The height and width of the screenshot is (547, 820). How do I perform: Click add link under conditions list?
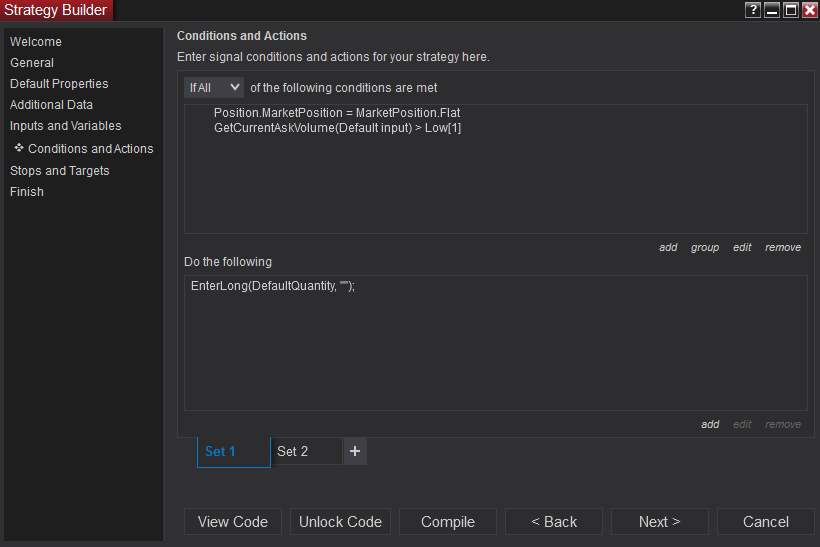tap(668, 247)
